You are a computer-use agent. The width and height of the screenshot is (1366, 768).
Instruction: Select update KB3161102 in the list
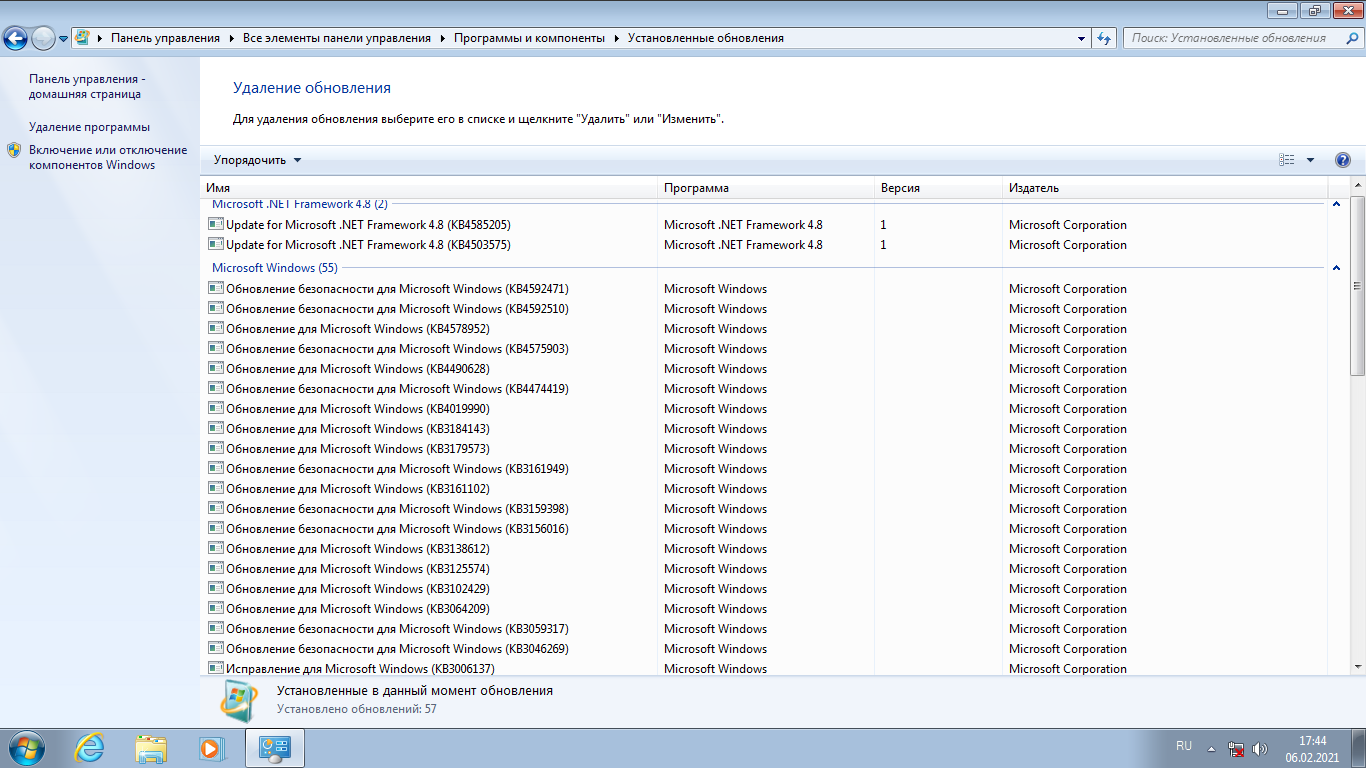click(765, 489)
